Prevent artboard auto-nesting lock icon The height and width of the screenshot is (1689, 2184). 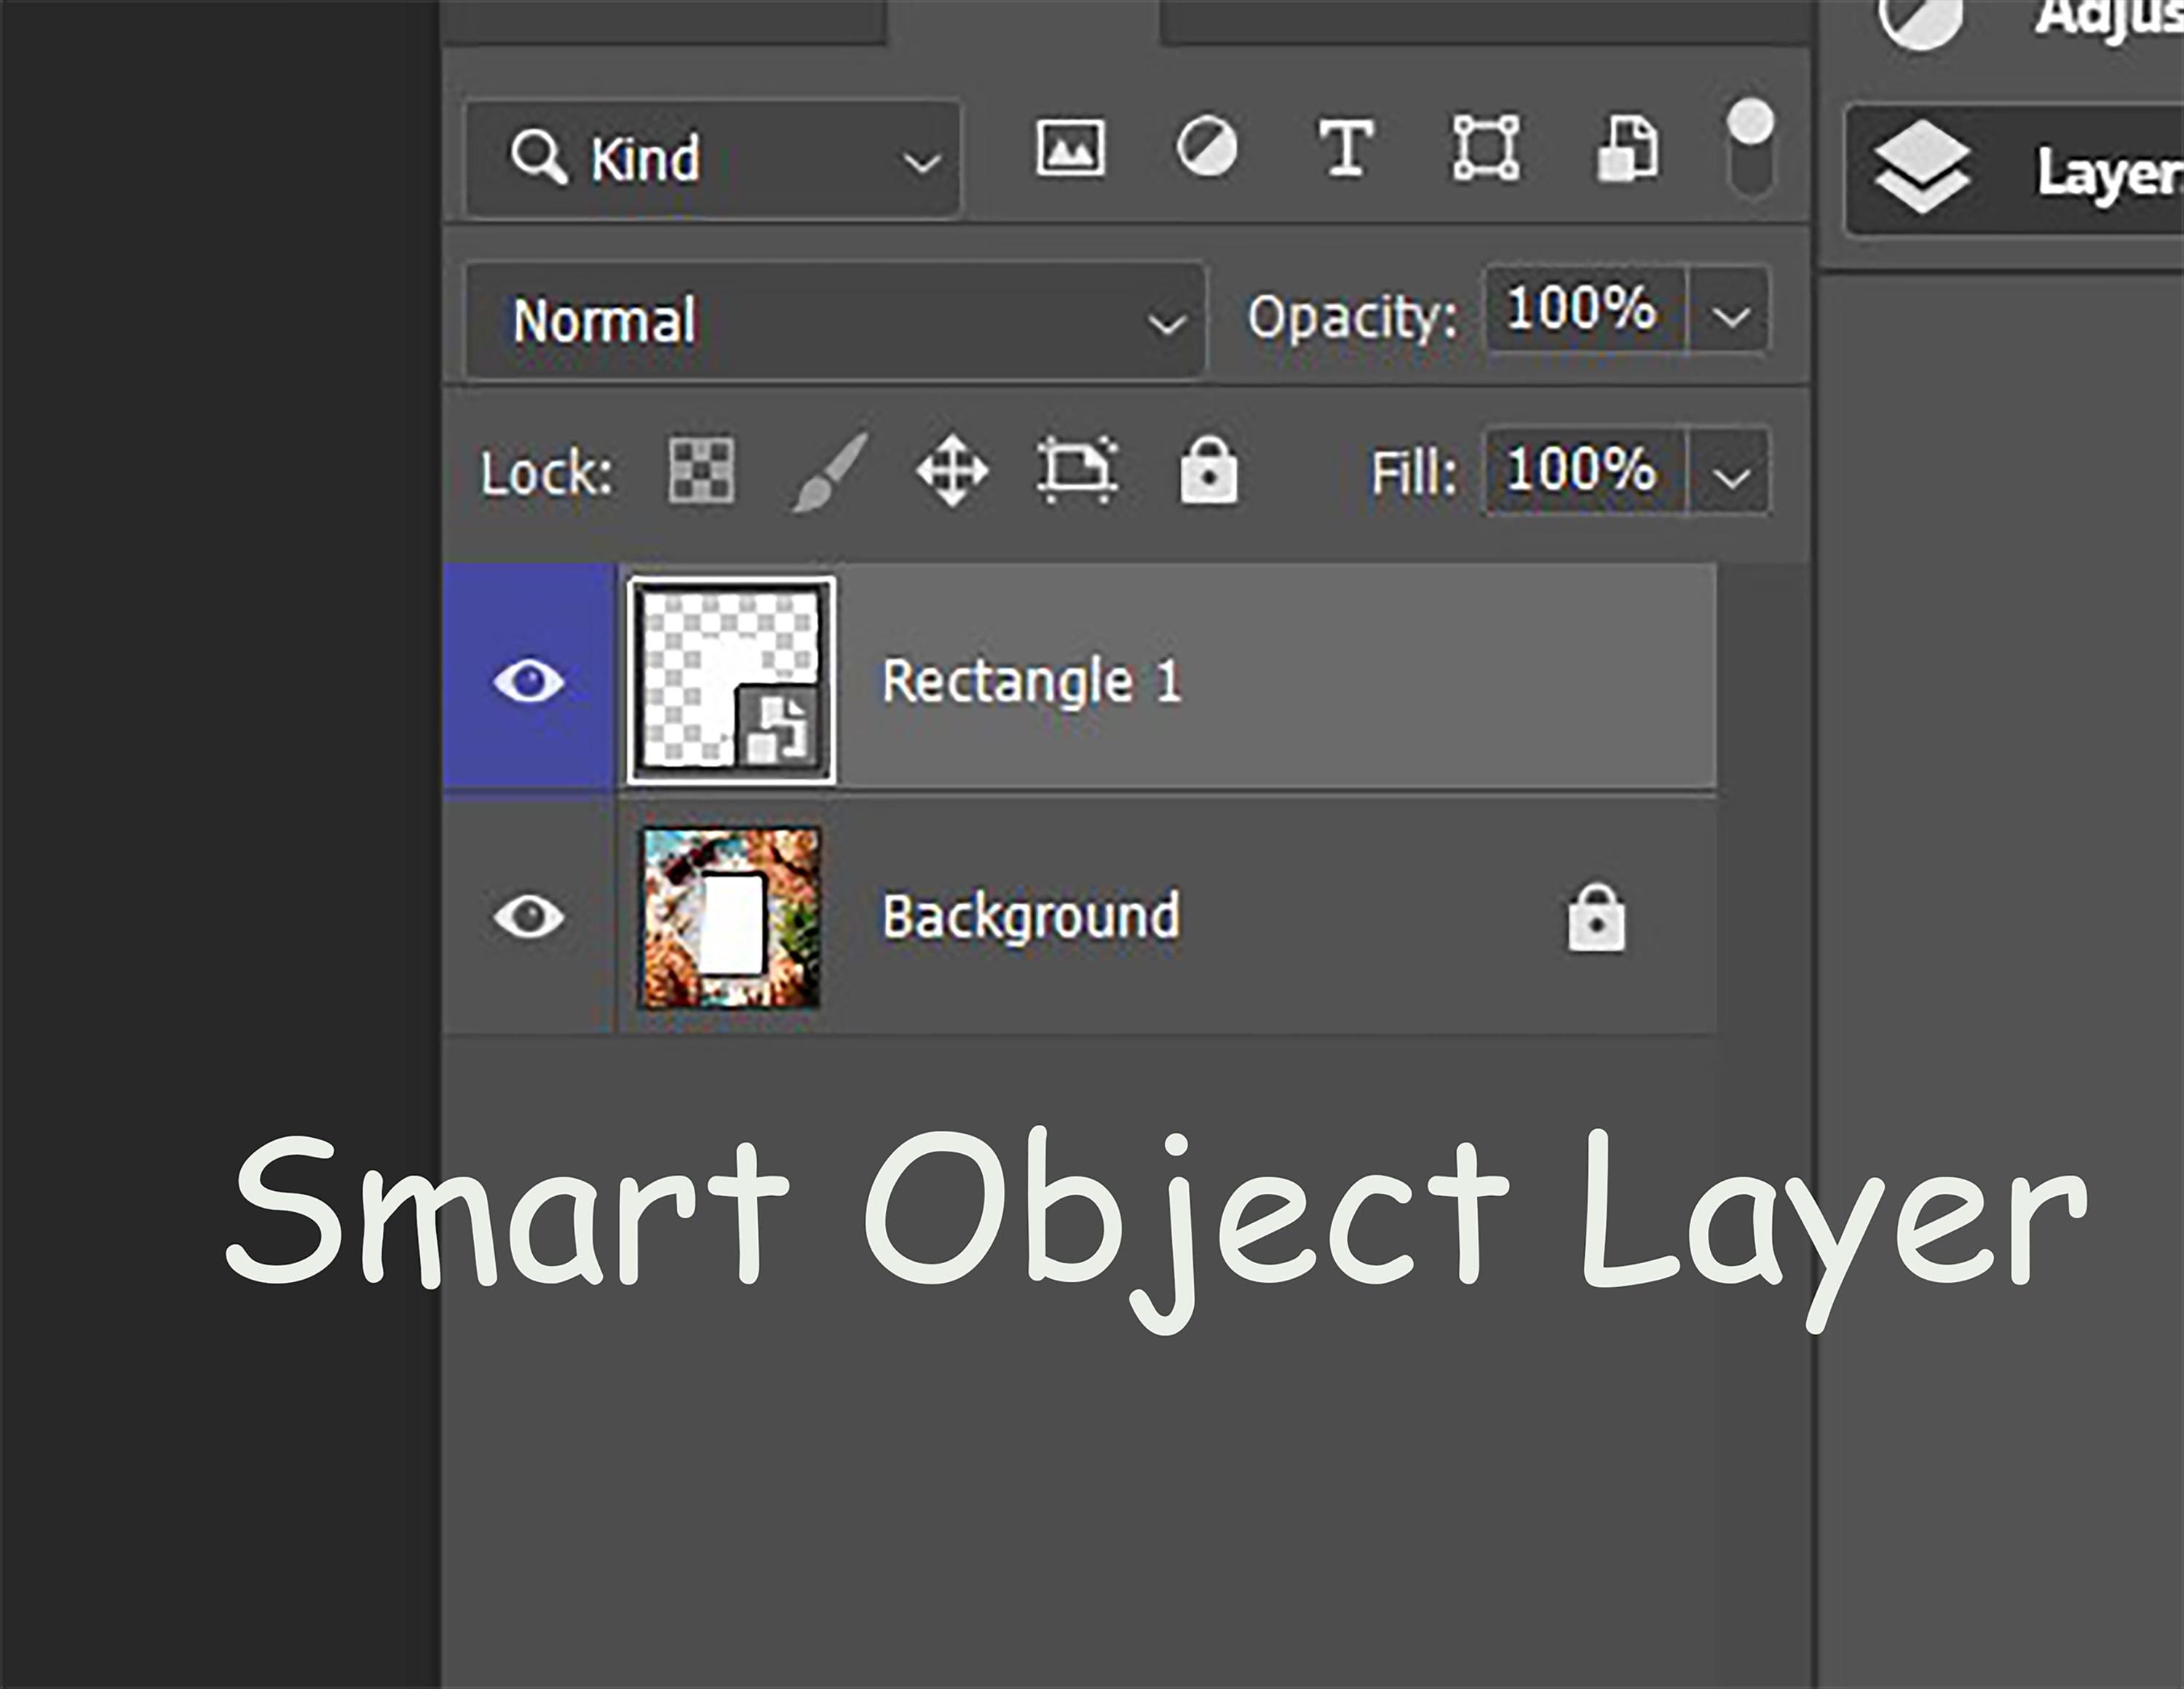coord(1077,469)
